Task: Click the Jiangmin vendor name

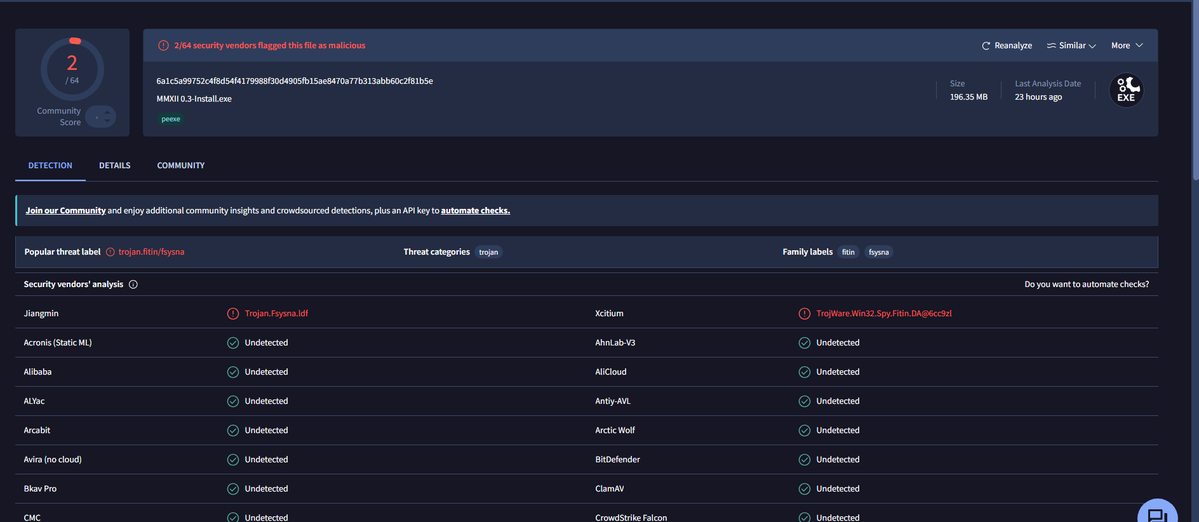Action: pos(41,313)
